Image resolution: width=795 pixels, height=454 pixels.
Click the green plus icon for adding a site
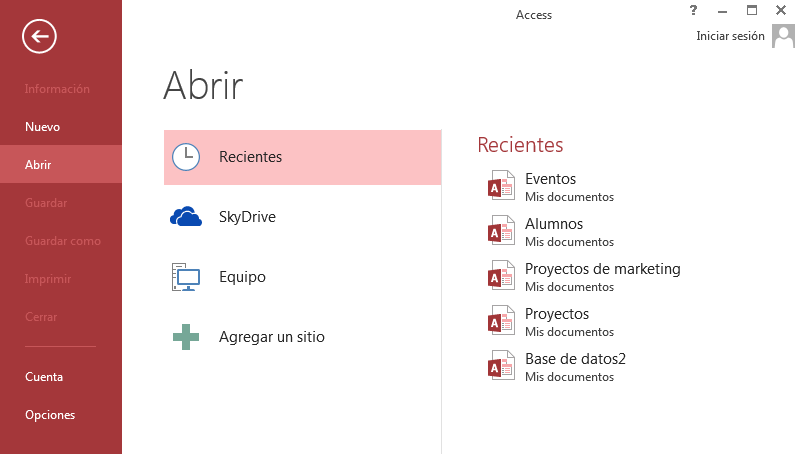point(186,337)
